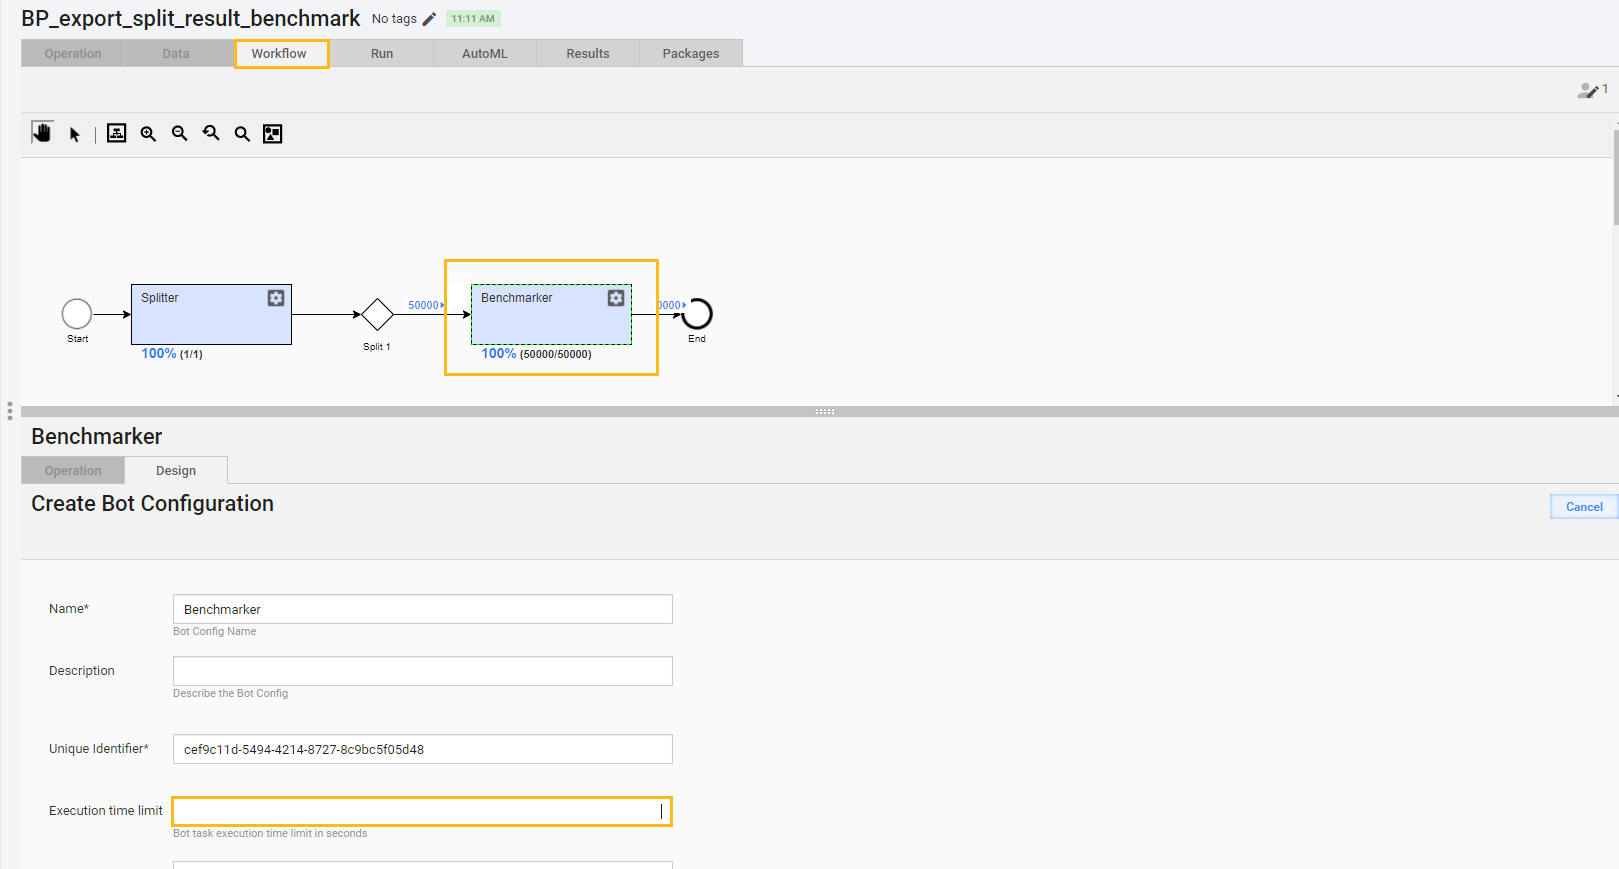Focus the Description input field
The height and width of the screenshot is (869, 1619).
click(x=423, y=671)
